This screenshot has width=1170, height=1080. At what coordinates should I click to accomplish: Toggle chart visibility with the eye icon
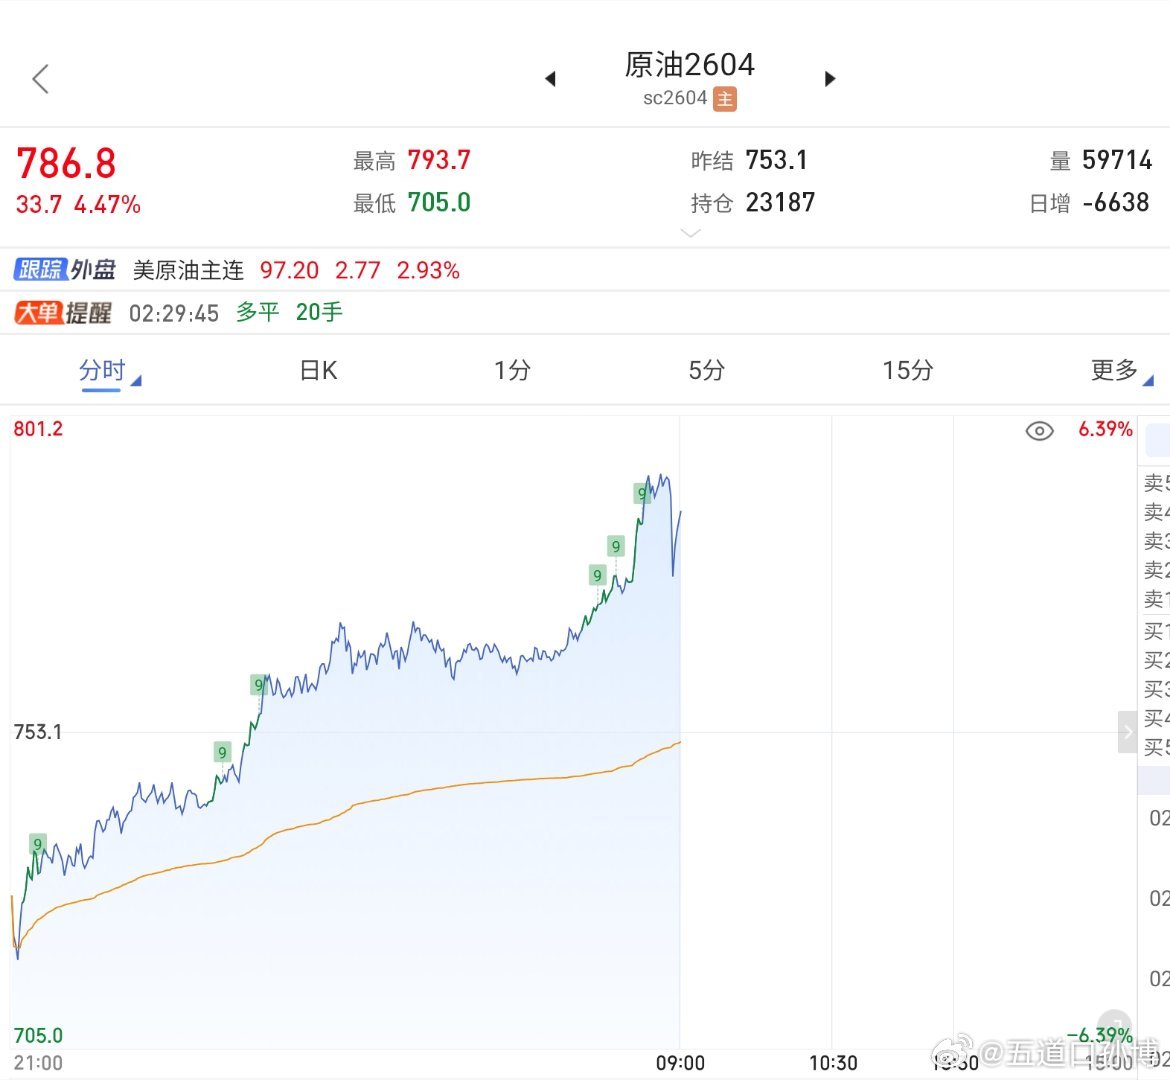[x=1039, y=431]
